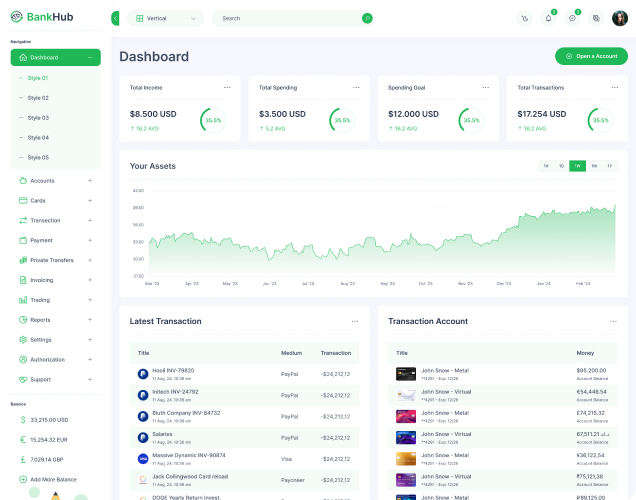Screen dimensions: 636x500
Task: Select the 1W chart range
Action: point(577,166)
